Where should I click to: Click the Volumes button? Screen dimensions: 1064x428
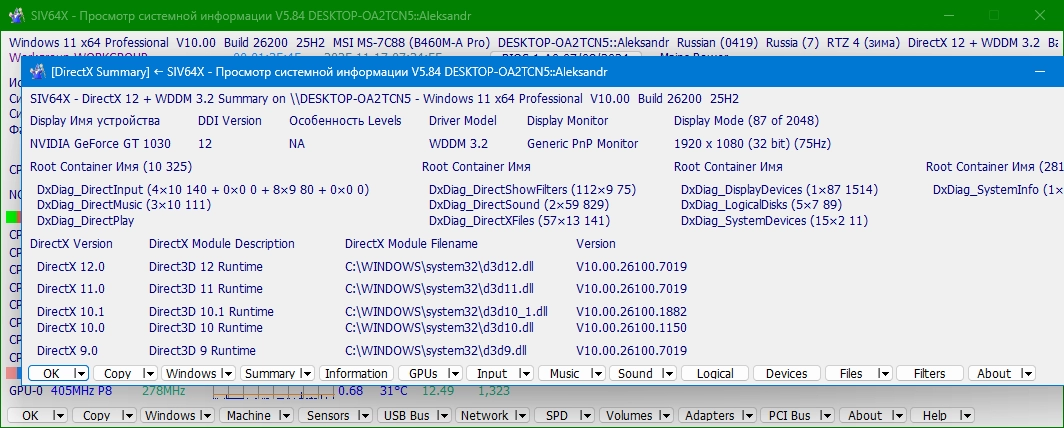click(x=628, y=415)
